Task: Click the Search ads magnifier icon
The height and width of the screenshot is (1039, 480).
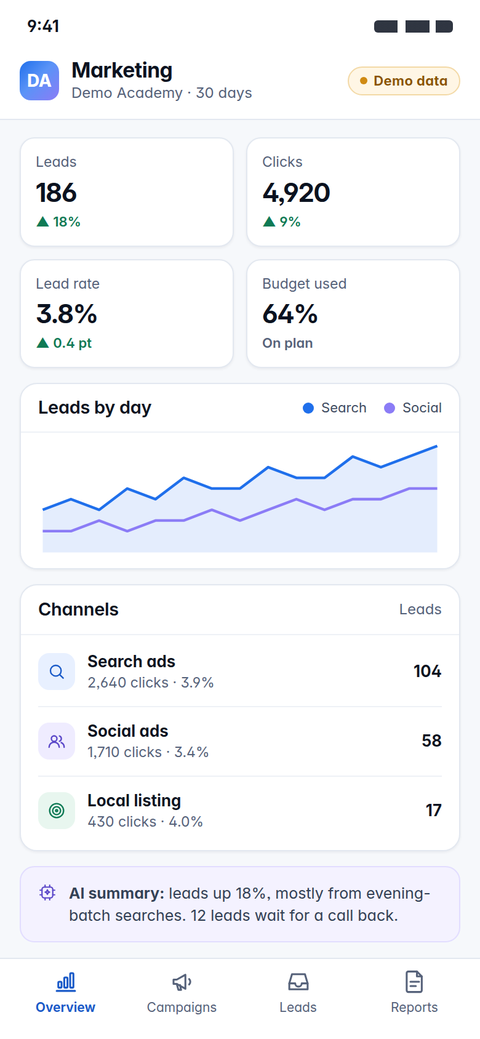Action: pyautogui.click(x=57, y=672)
